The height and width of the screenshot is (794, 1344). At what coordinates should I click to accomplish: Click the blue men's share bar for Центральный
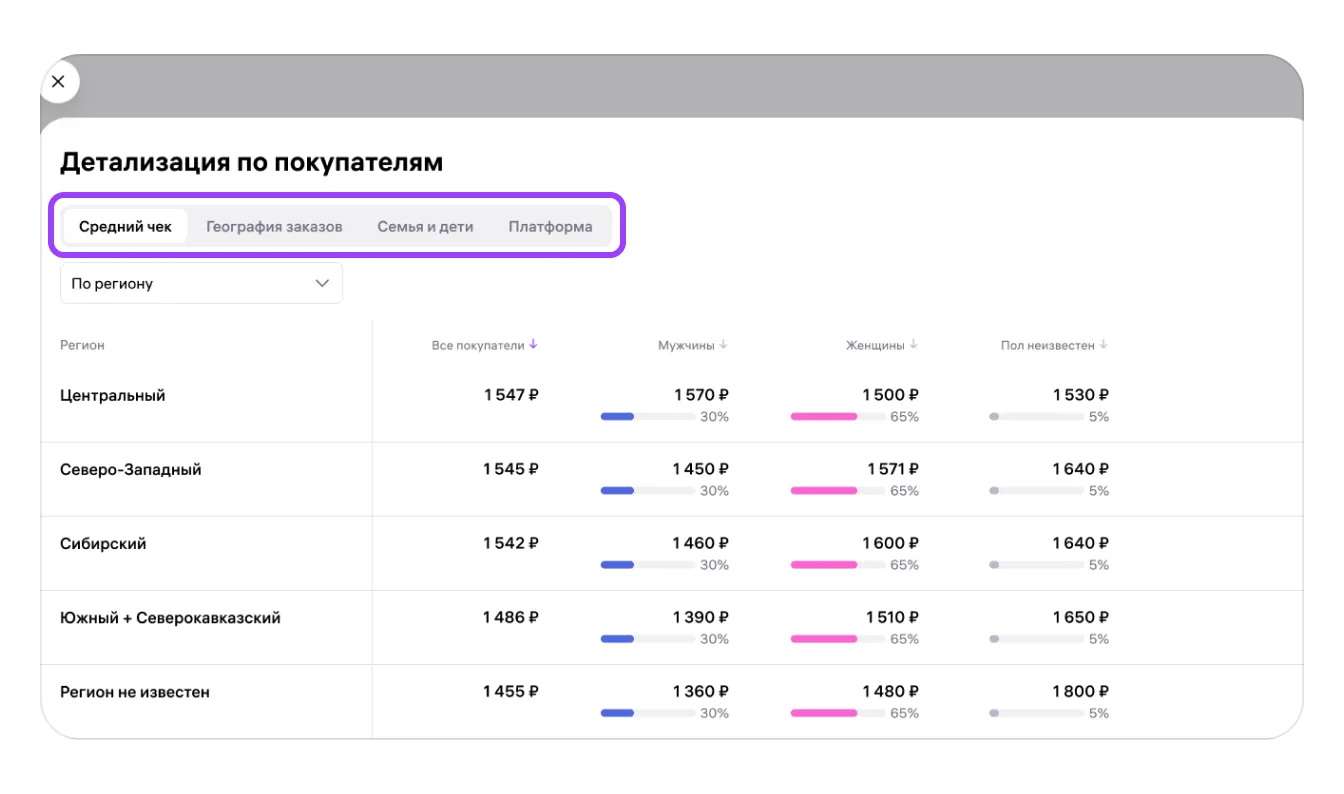(x=618, y=417)
